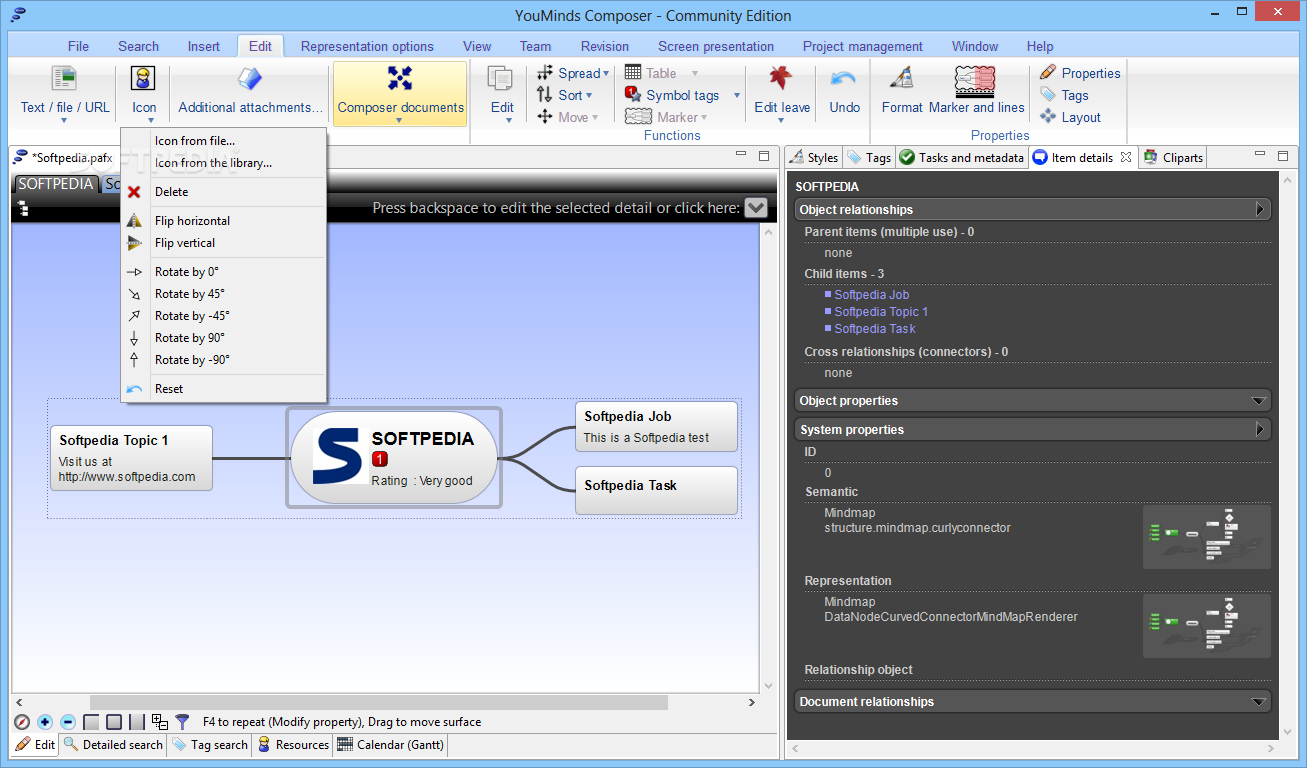This screenshot has width=1307, height=768.
Task: Click the zoom out minus icon
Action: 68,722
